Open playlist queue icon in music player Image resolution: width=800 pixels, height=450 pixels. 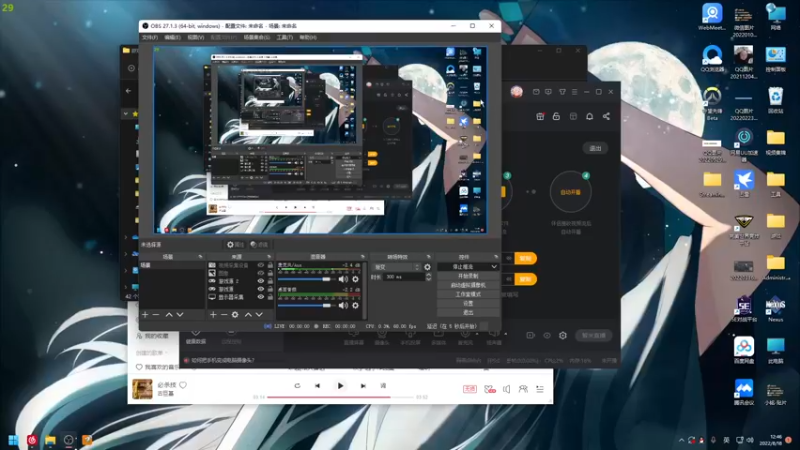click(540, 389)
